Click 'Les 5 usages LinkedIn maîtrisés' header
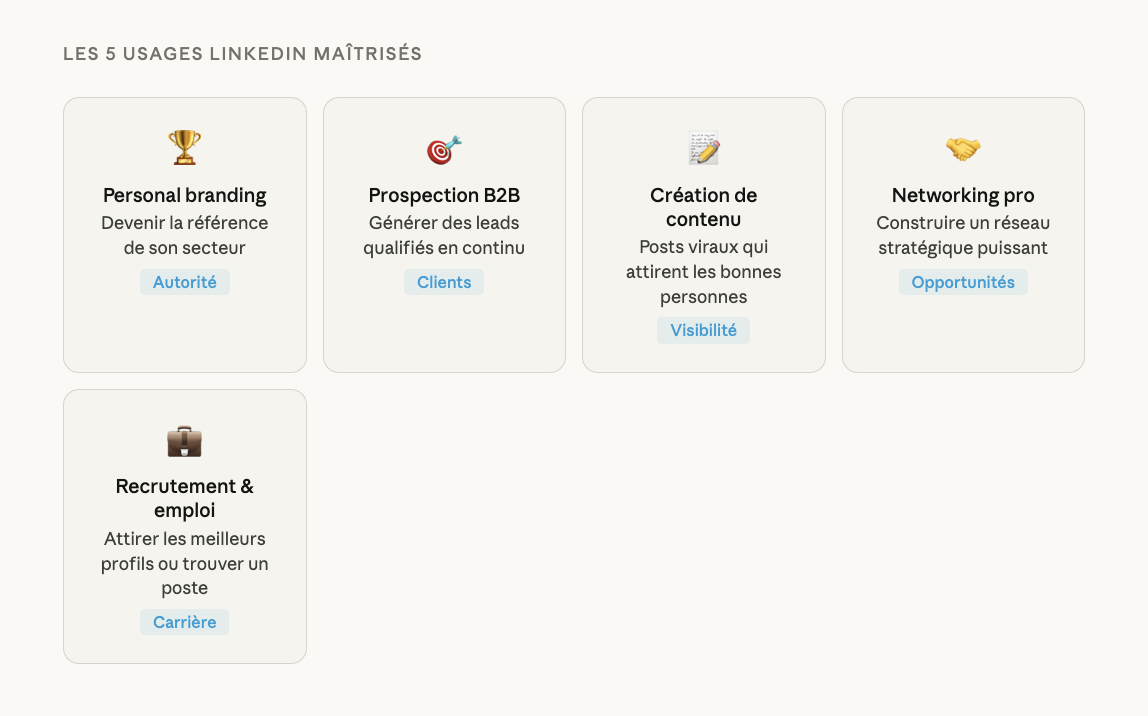Screen dimensions: 1148x716 pyautogui.click(x=242, y=54)
